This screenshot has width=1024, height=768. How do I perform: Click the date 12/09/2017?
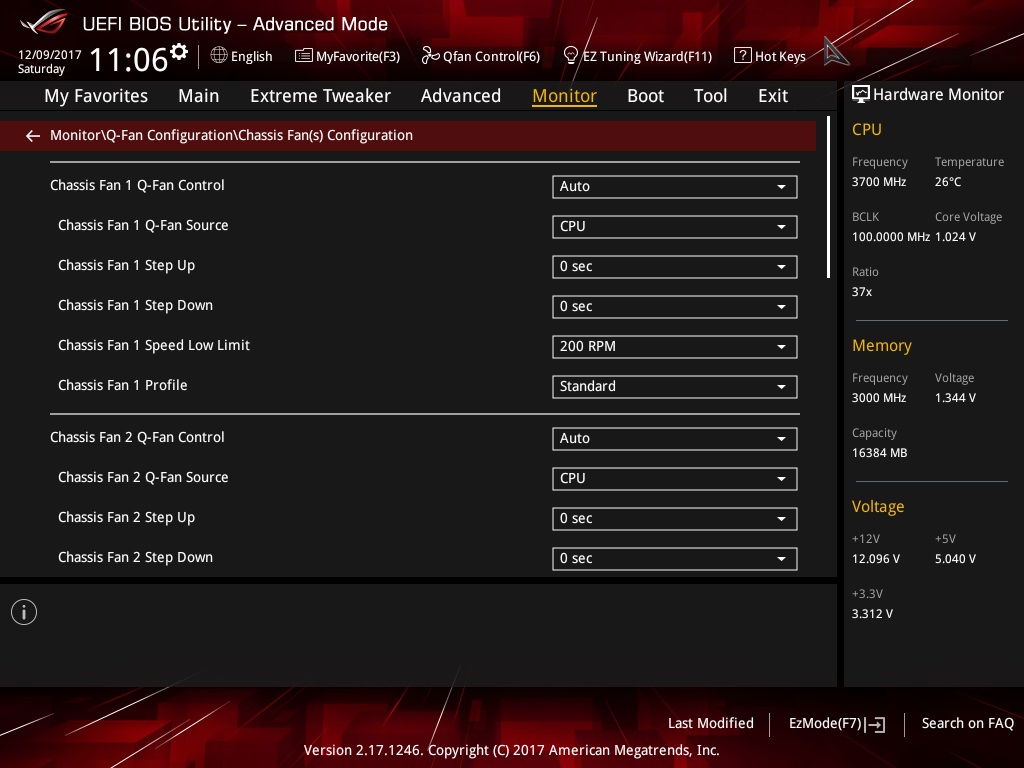point(50,55)
